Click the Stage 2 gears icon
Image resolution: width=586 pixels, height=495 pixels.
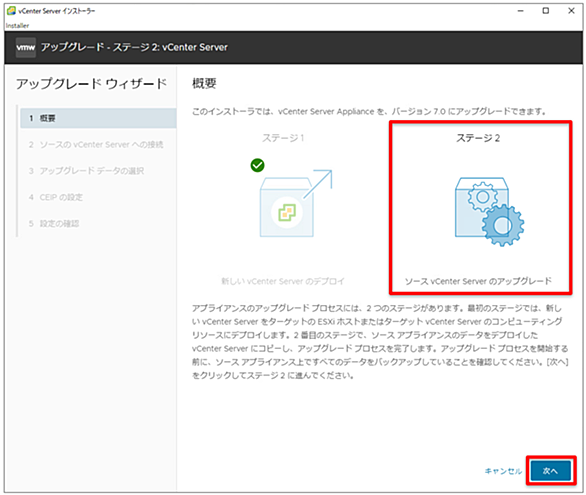pyautogui.click(x=489, y=211)
